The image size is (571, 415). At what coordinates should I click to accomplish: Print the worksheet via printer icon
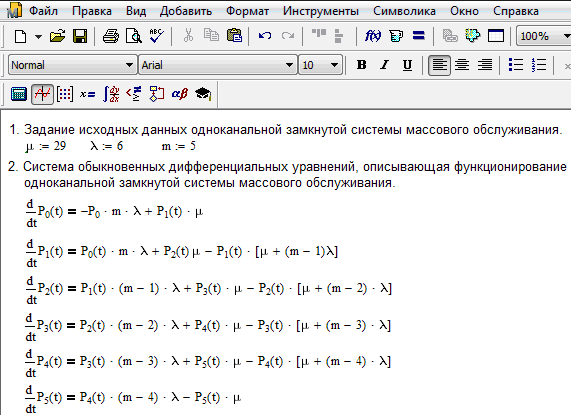pos(111,36)
